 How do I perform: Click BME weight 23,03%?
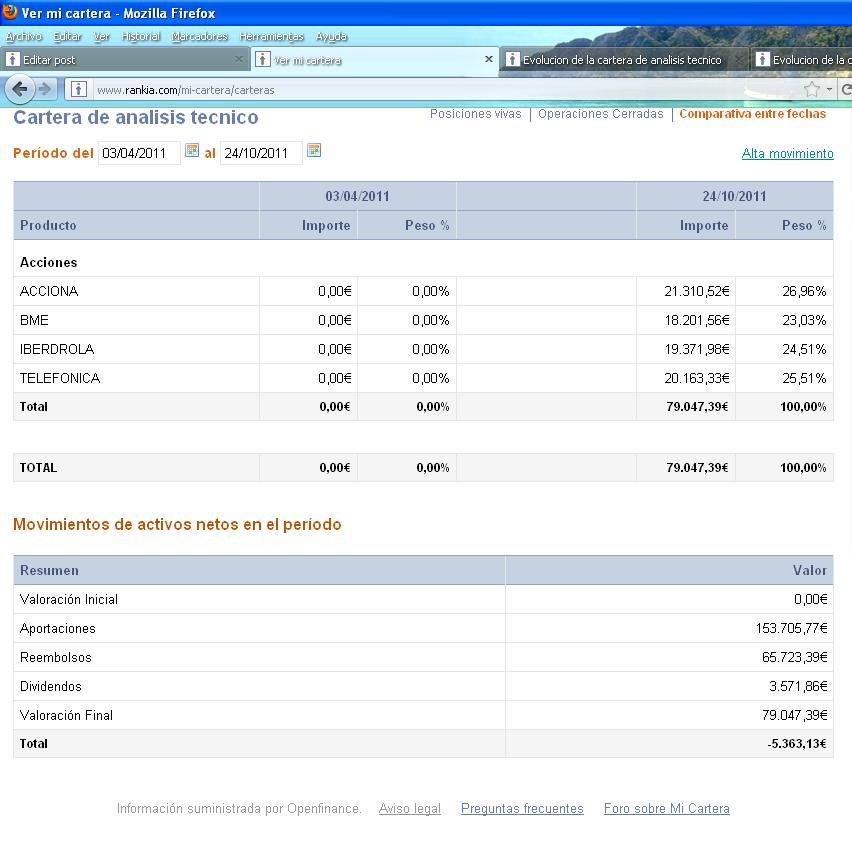[804, 320]
